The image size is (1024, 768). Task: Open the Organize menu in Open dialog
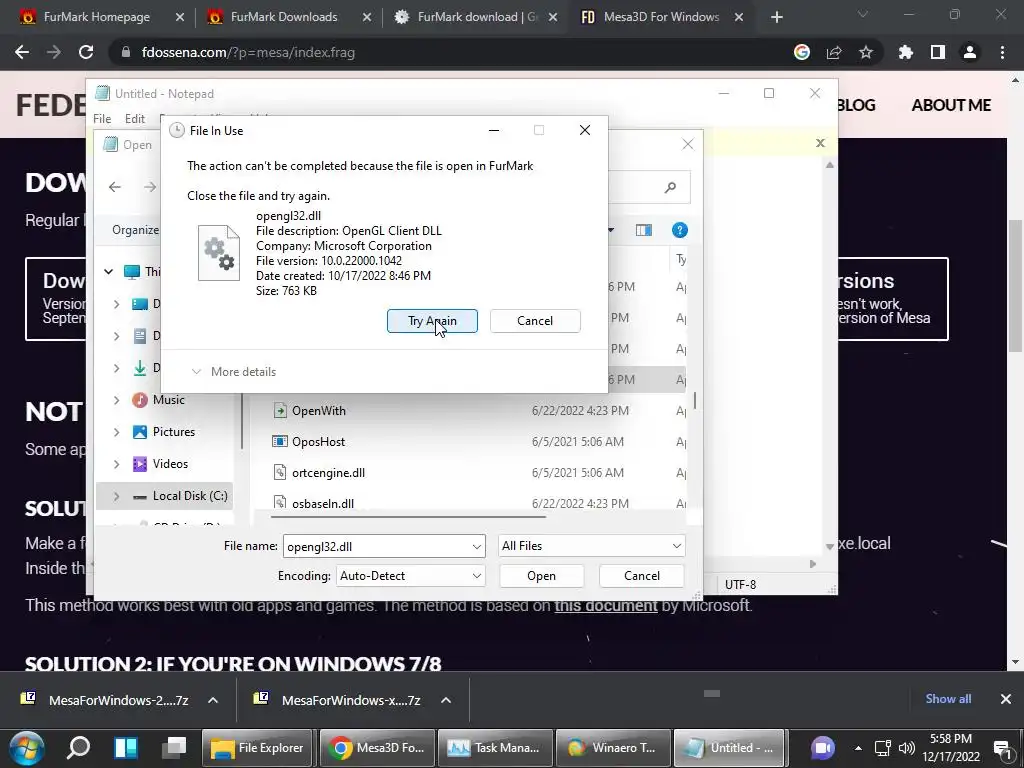(x=135, y=230)
